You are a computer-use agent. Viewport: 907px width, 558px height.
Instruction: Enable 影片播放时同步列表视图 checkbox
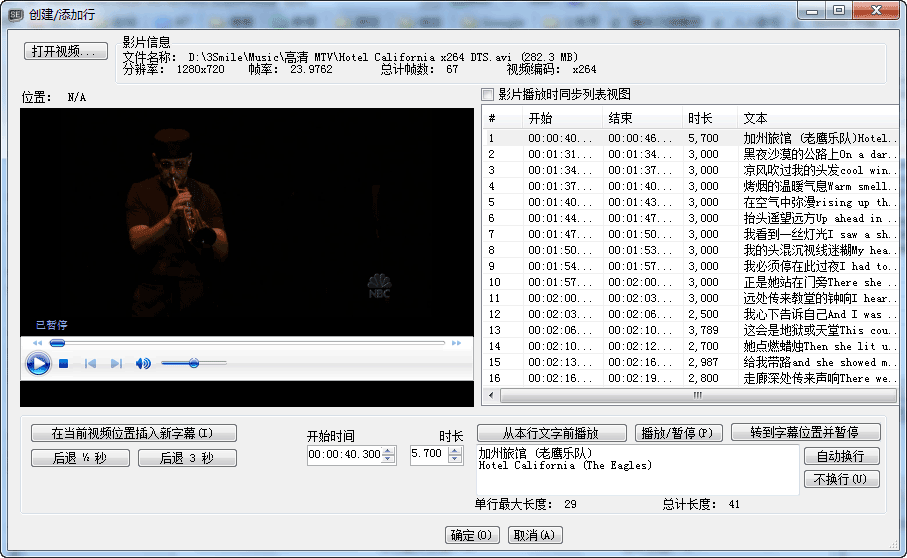[488, 94]
